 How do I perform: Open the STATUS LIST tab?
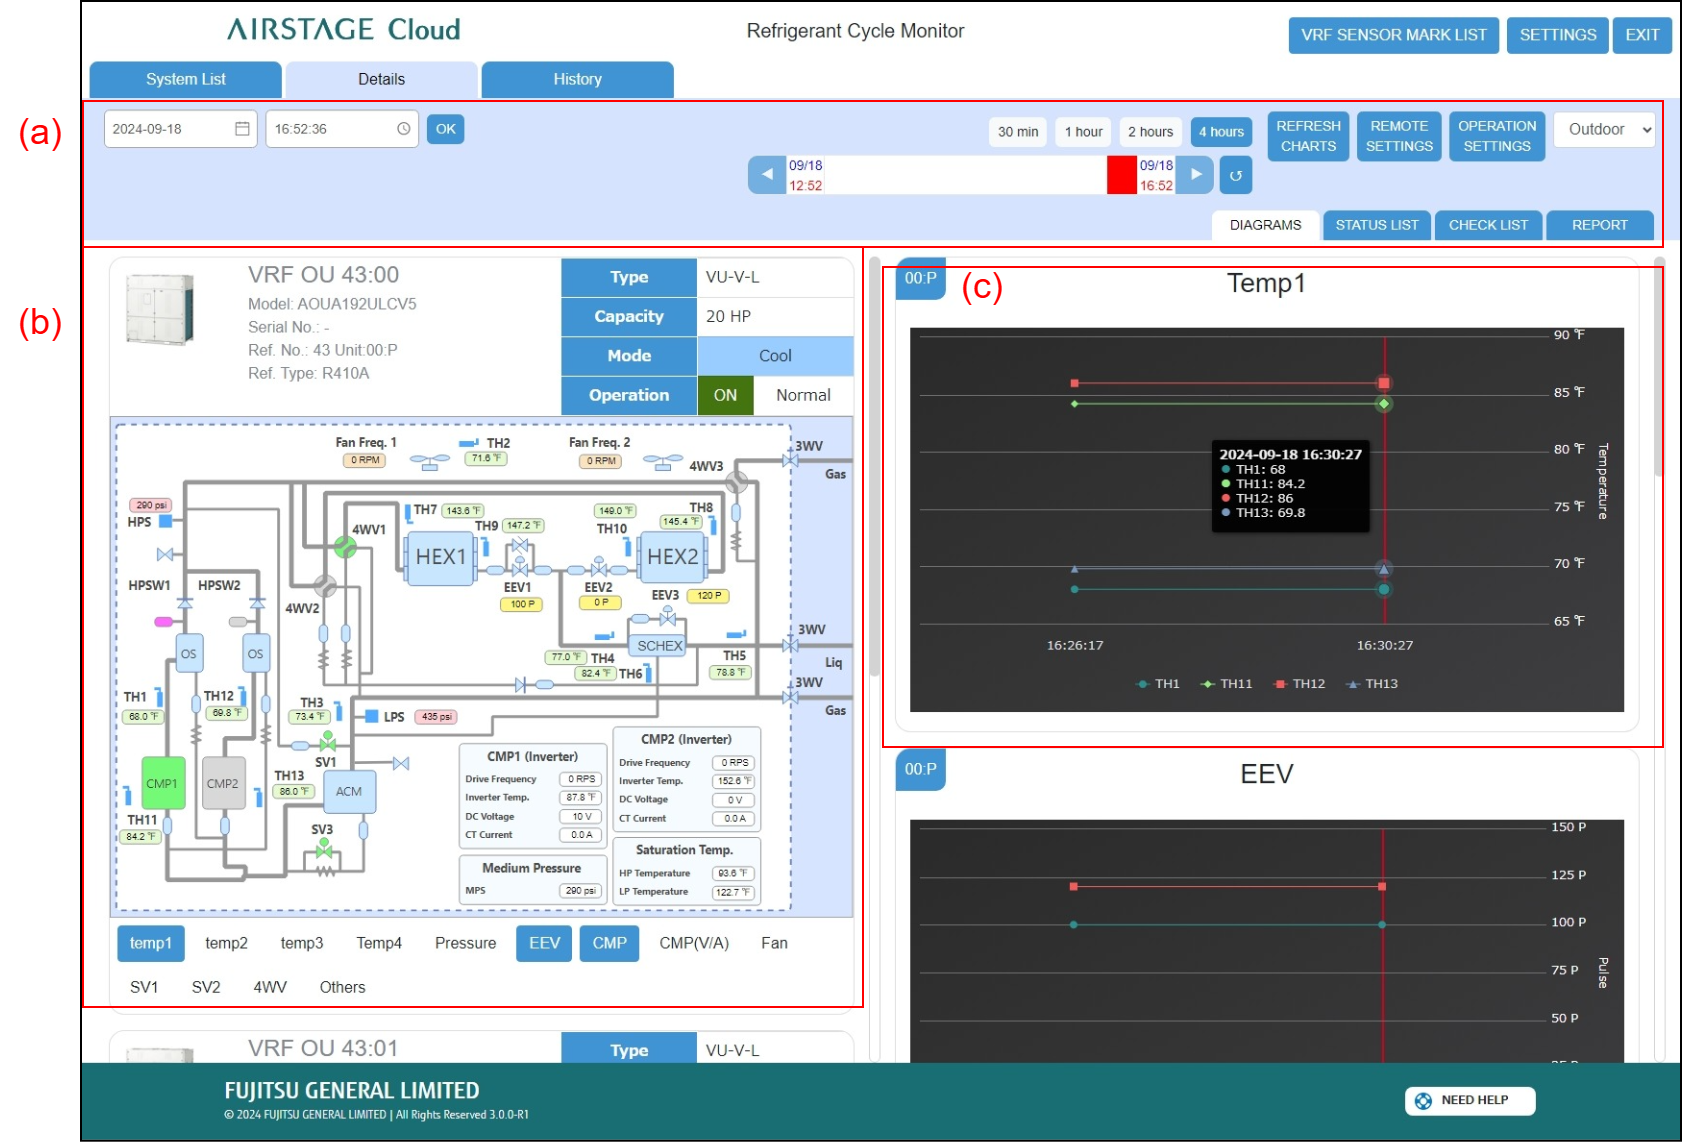(1376, 225)
